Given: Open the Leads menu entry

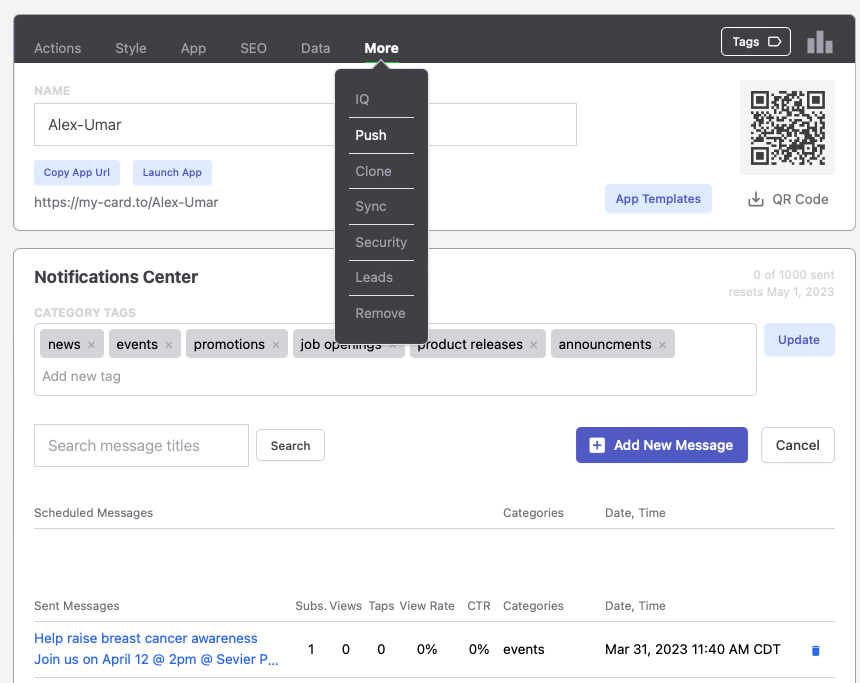Looking at the screenshot, I should (374, 277).
